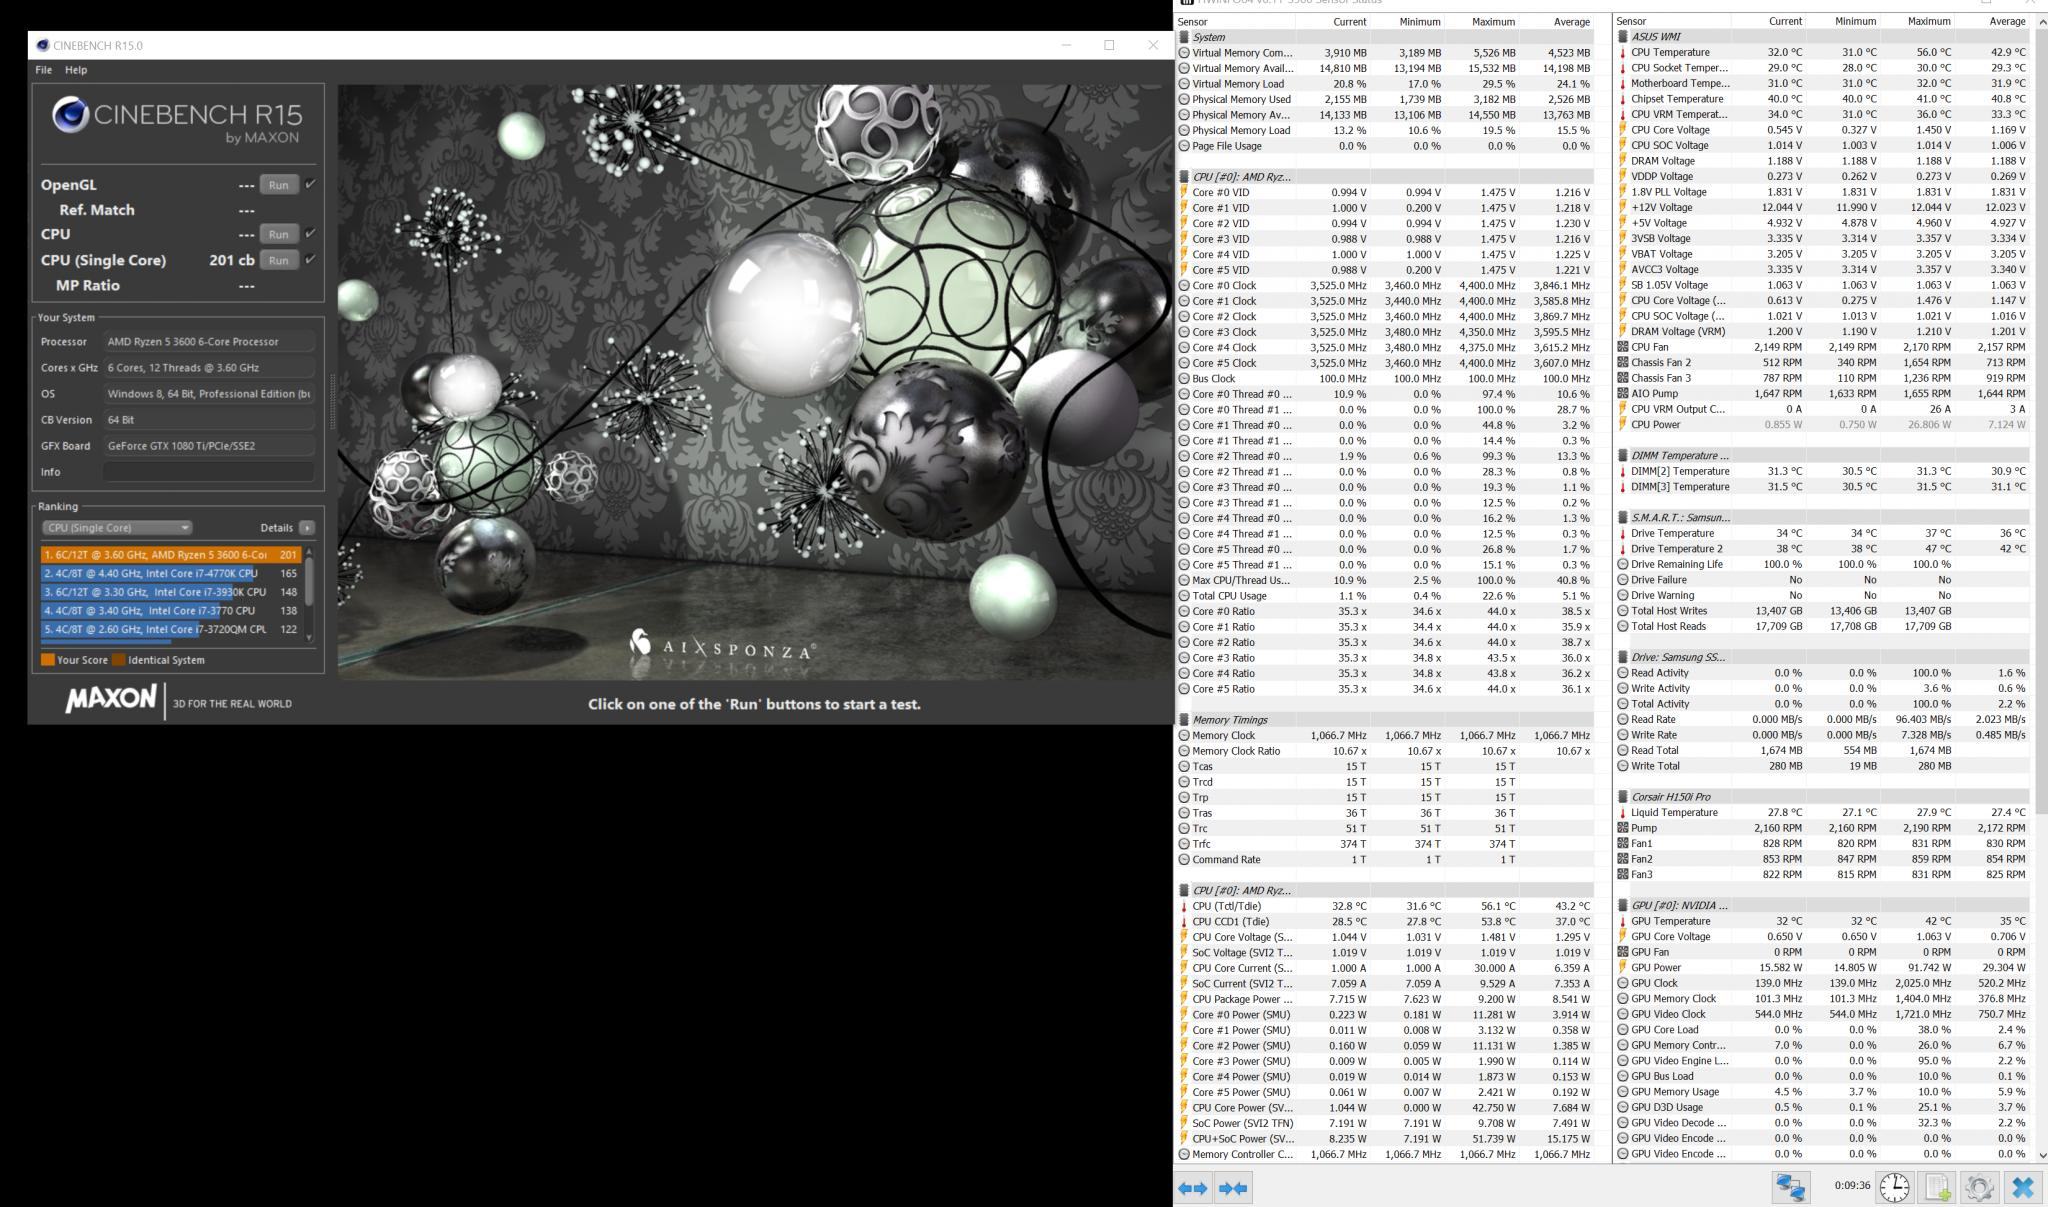The image size is (2048, 1207).
Task: Select the Core #3 Clock sensor row
Action: (x=1384, y=332)
